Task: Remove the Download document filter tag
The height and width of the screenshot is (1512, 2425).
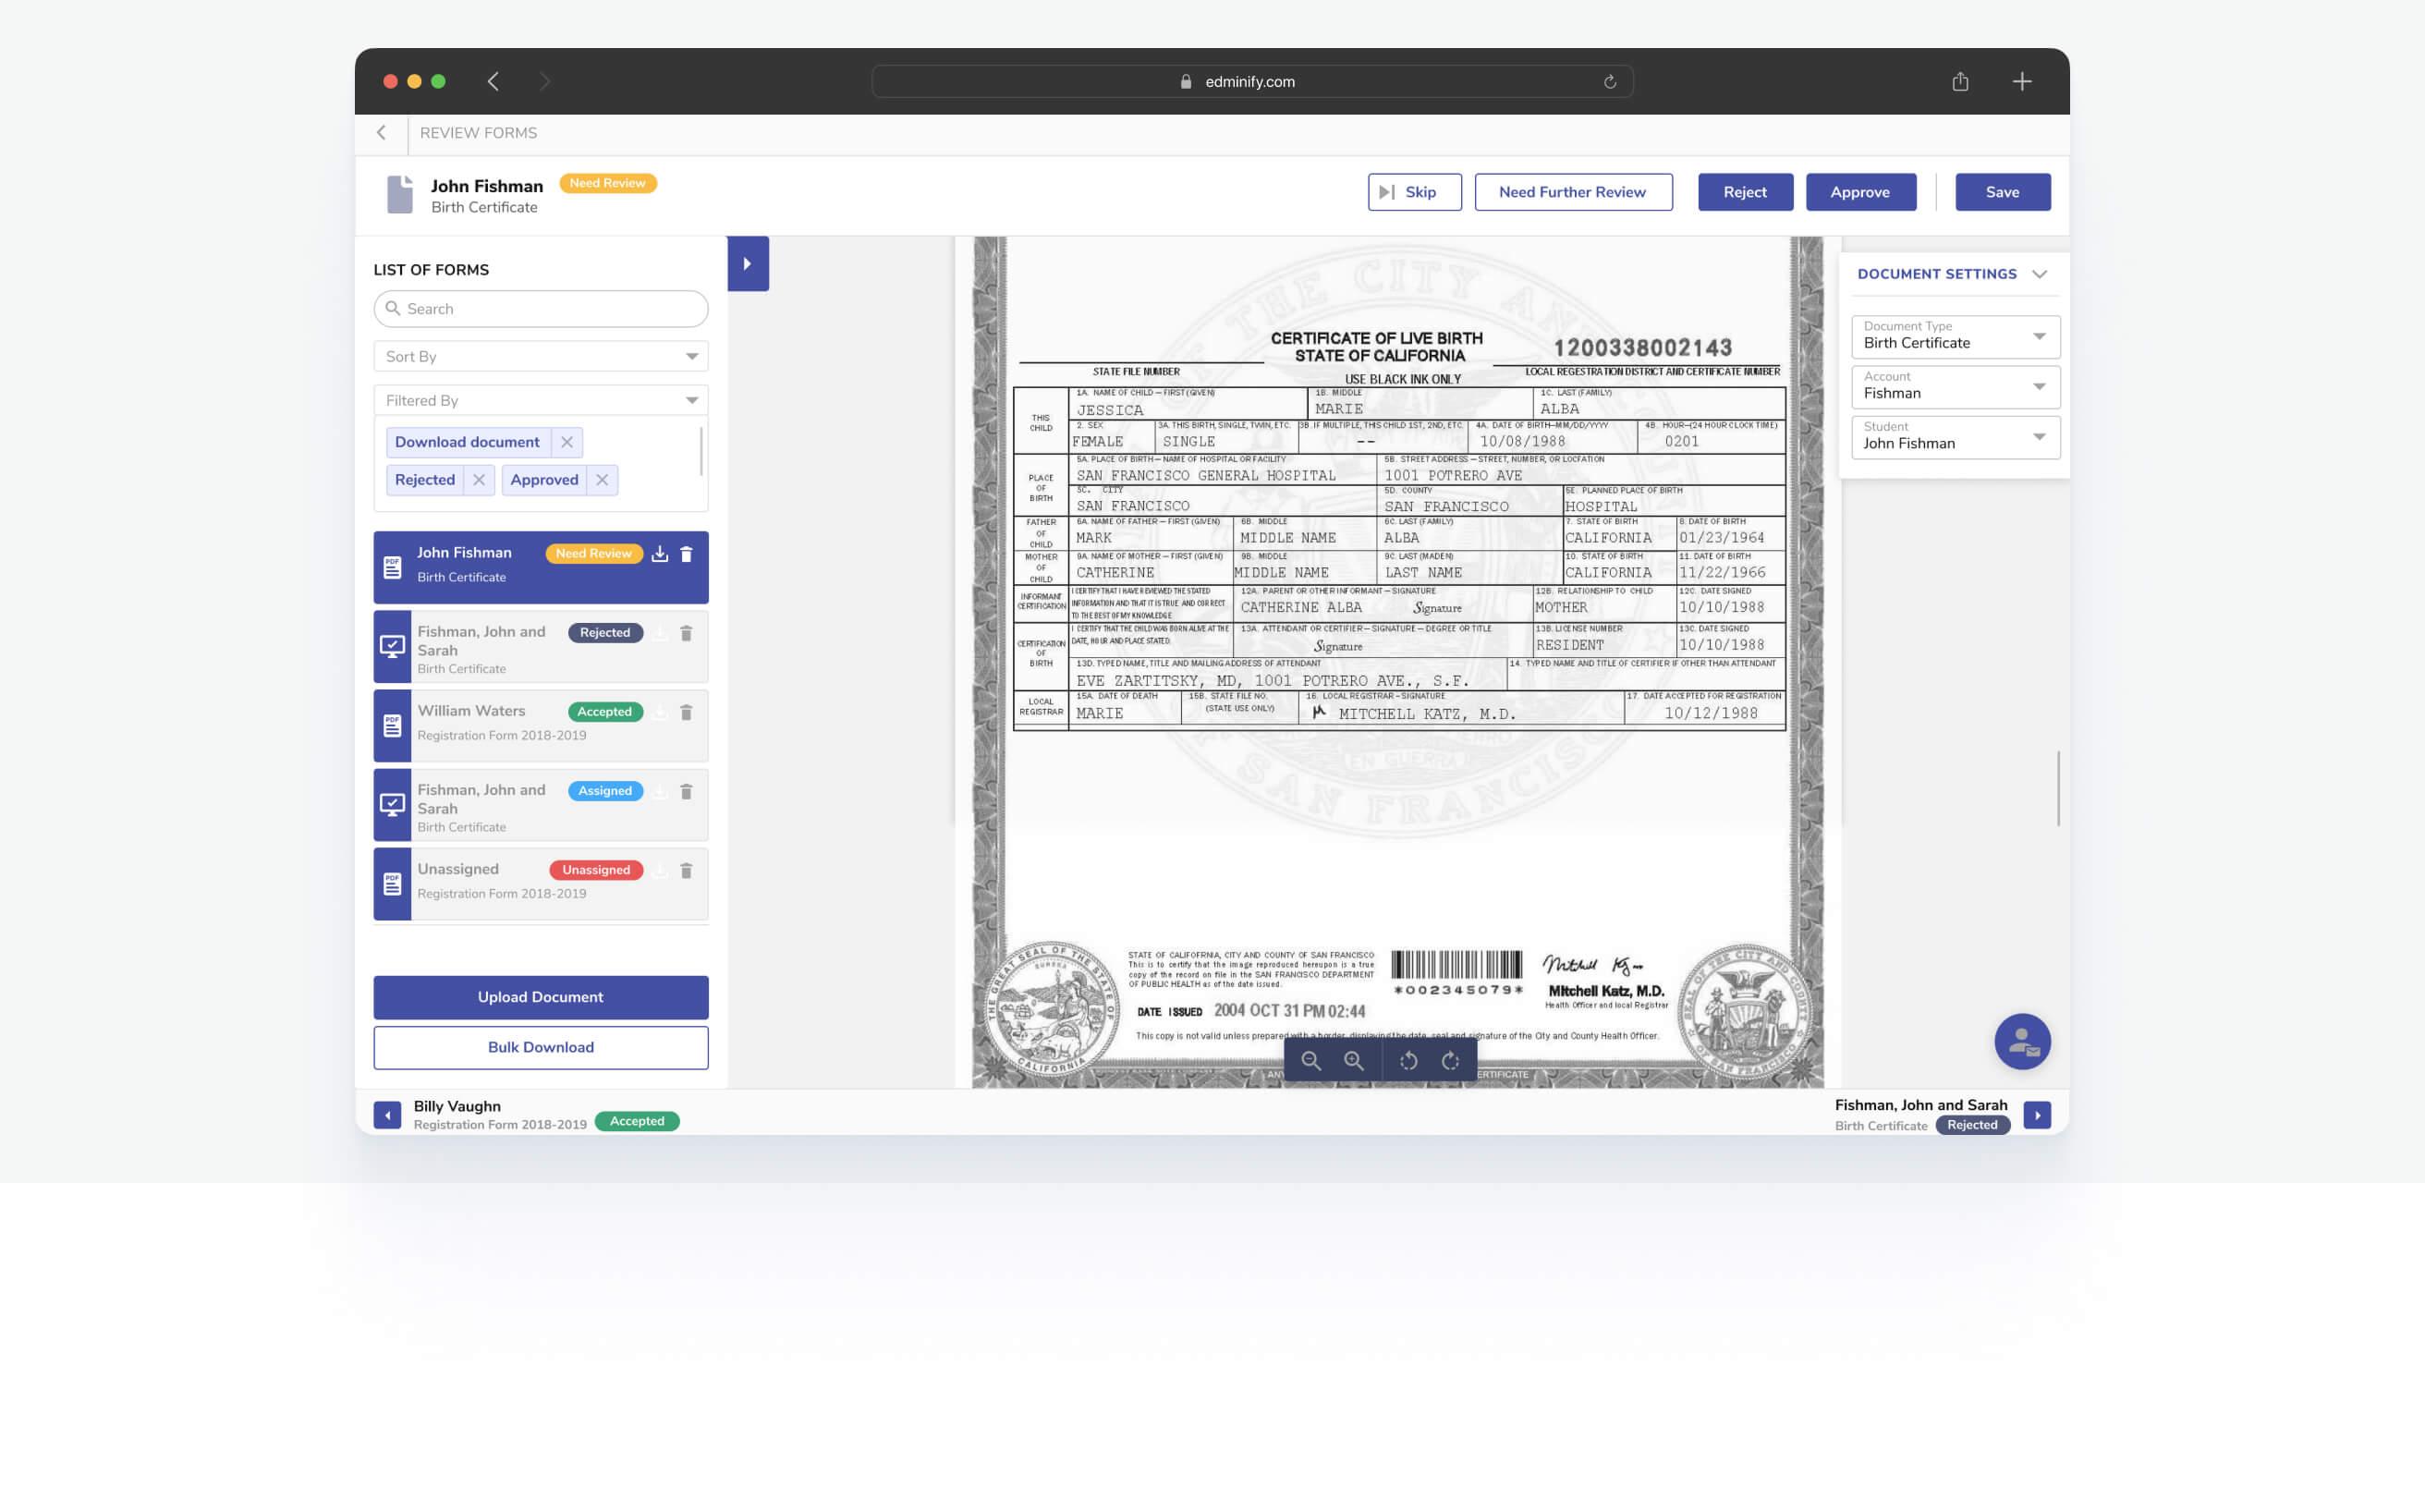Action: coord(568,441)
